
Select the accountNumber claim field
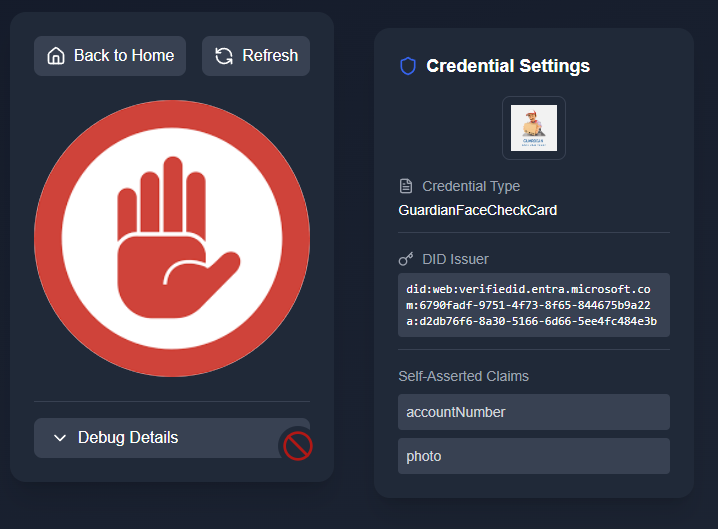tap(533, 412)
